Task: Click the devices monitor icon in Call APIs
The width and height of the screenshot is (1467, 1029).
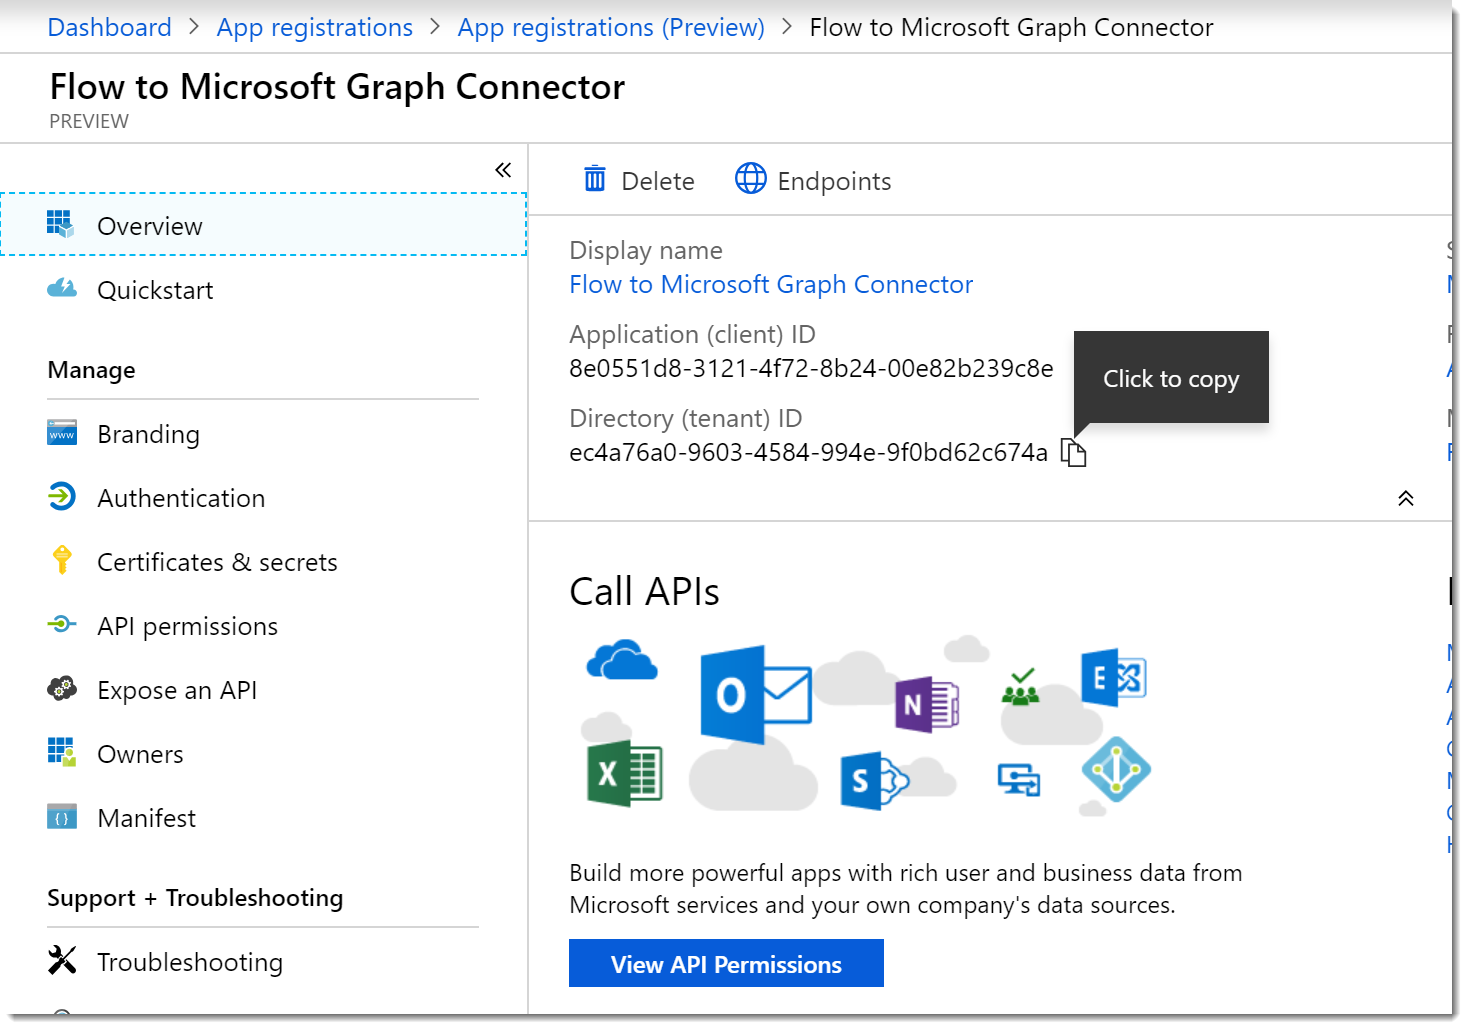Action: [x=1019, y=779]
